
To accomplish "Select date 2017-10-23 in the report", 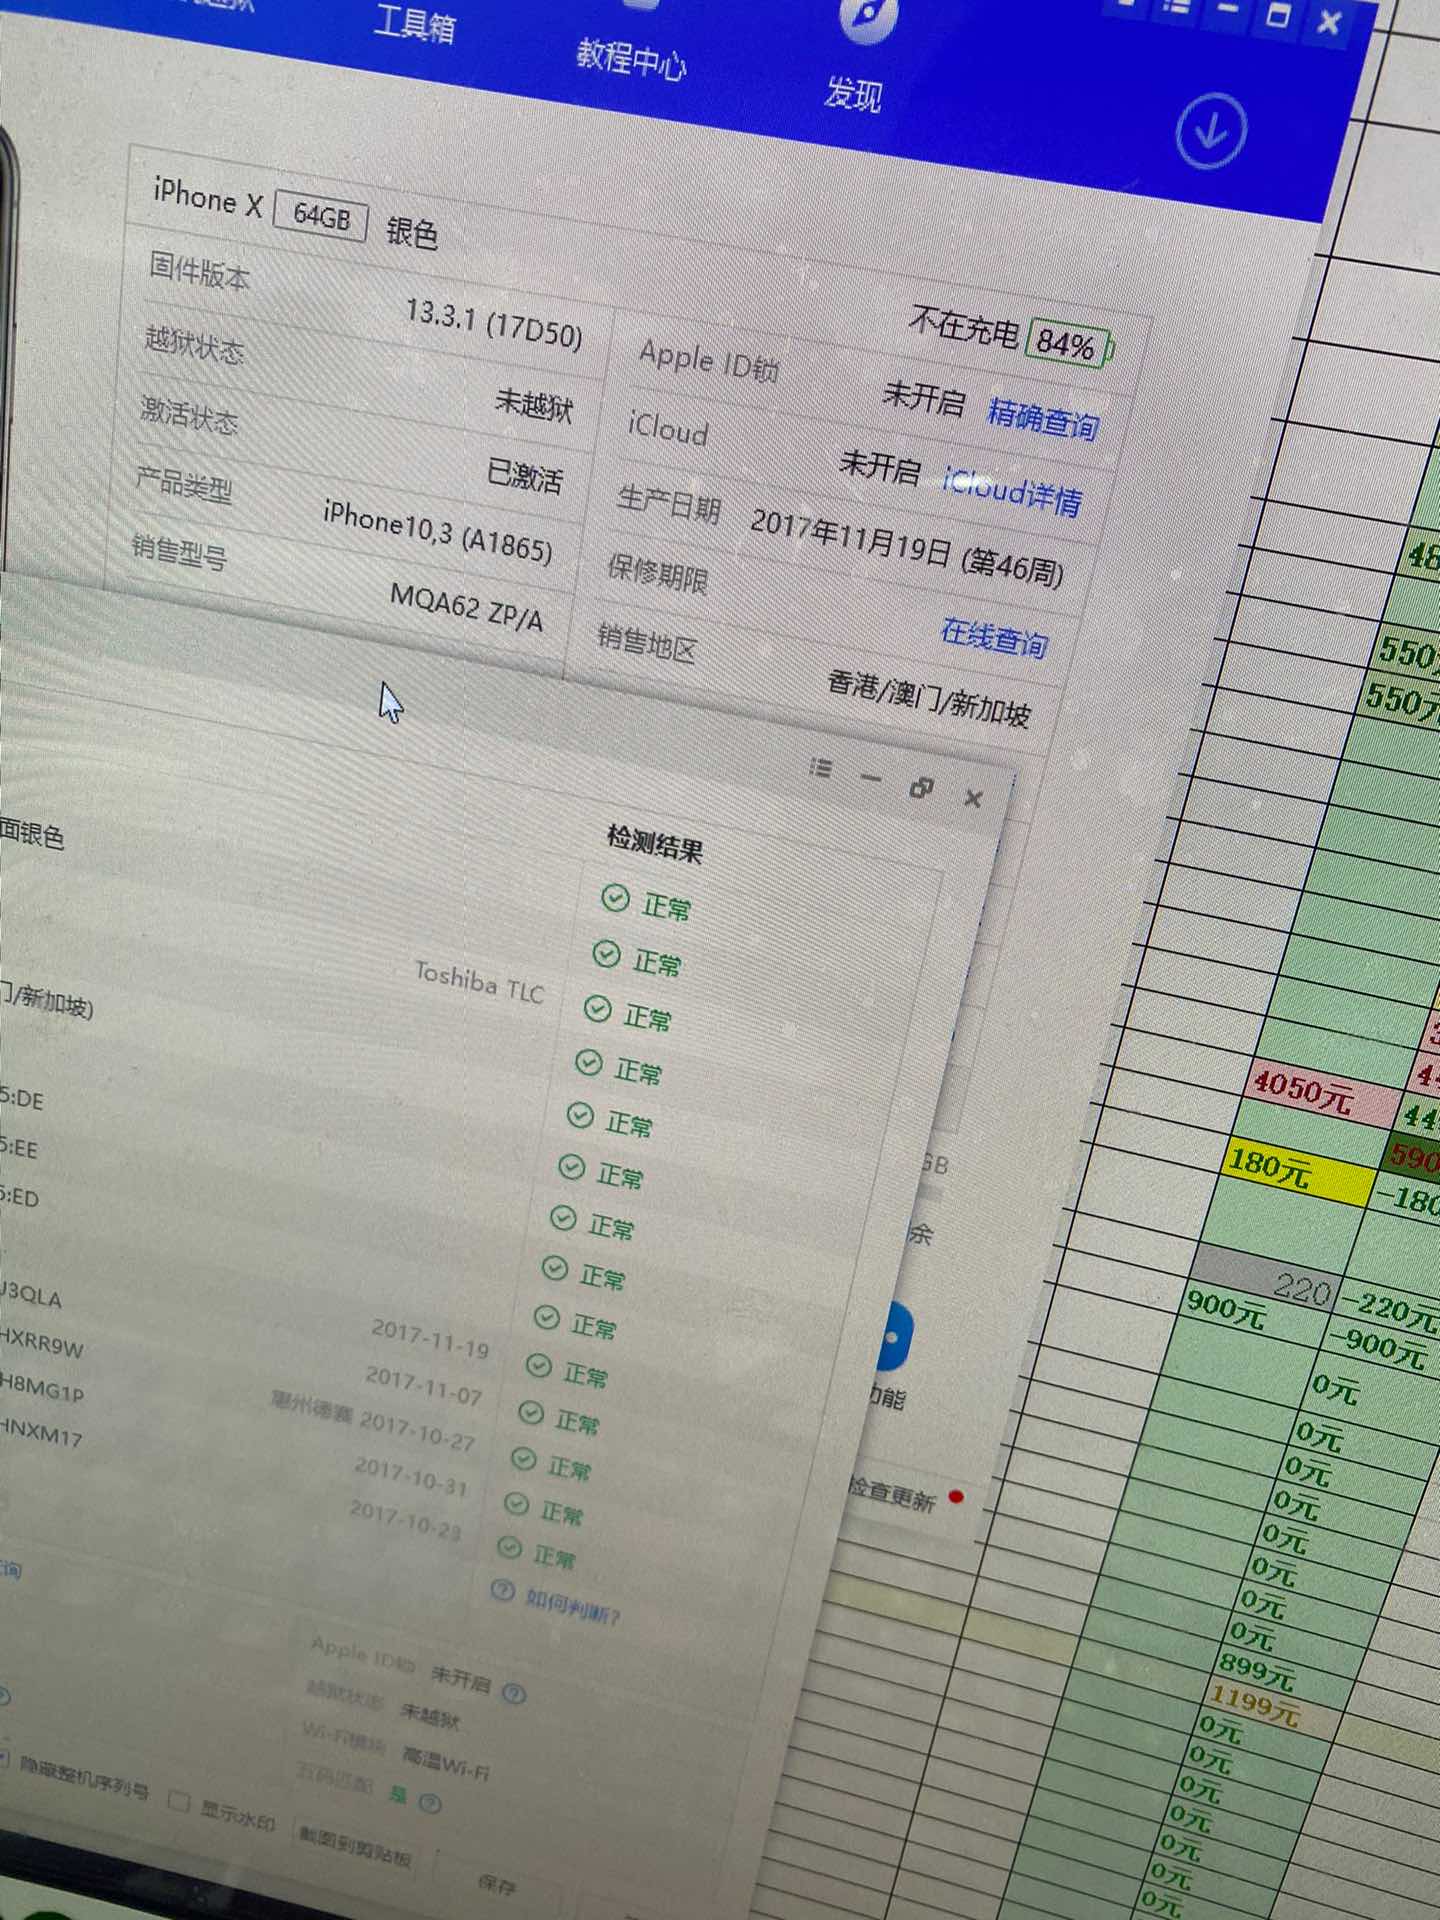I will click(x=405, y=1520).
